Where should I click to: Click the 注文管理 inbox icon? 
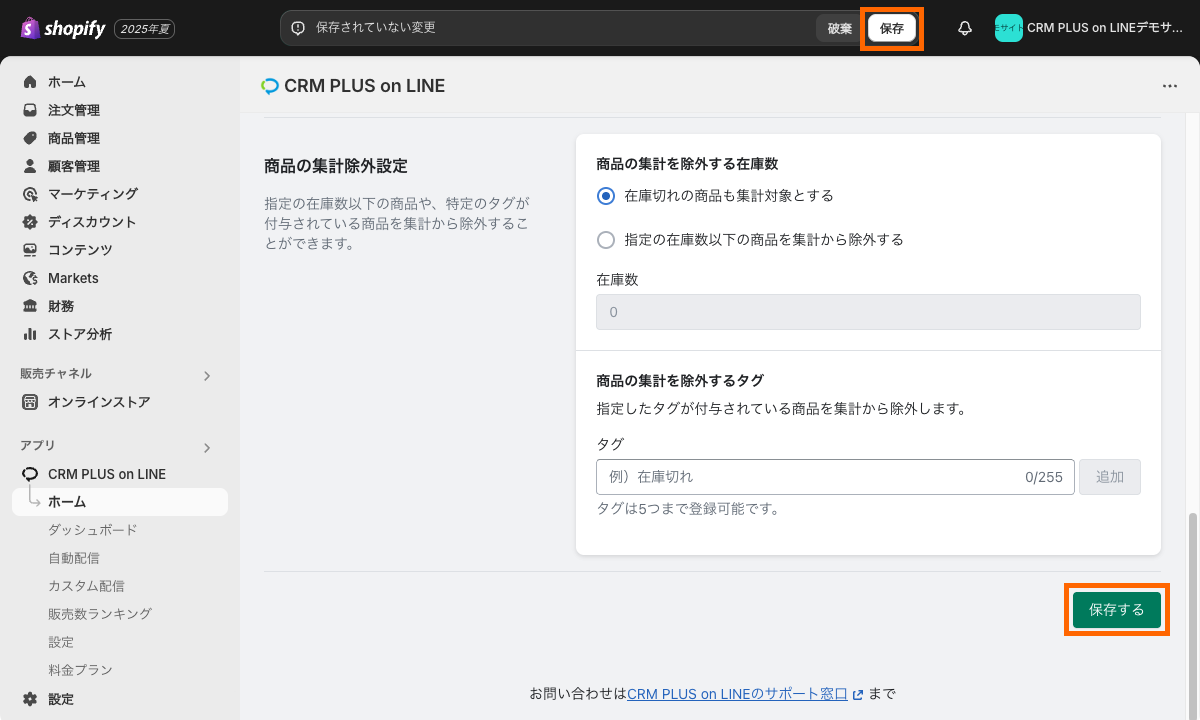[30, 110]
